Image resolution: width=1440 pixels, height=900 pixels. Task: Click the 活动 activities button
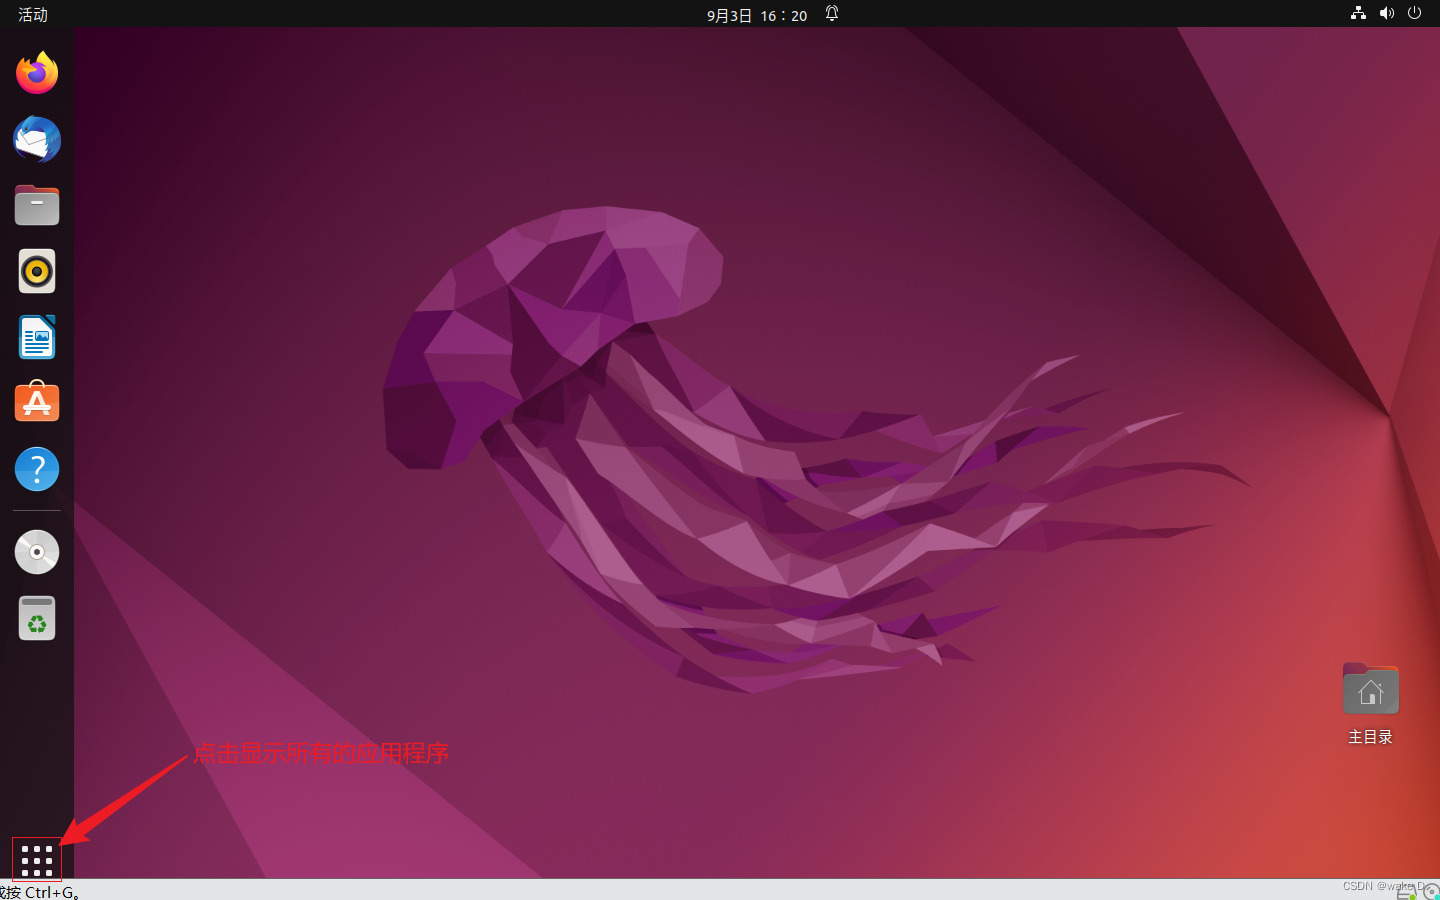tap(33, 14)
